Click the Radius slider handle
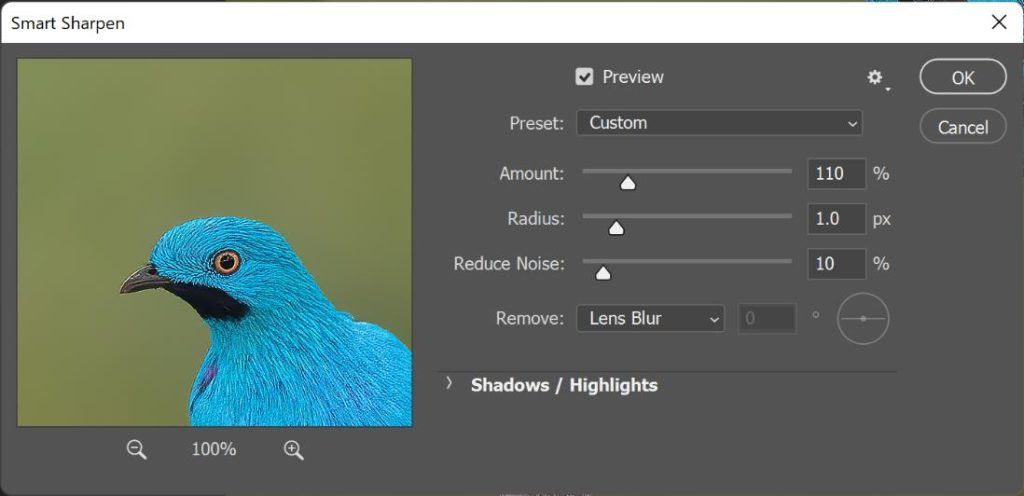Screen dimensions: 1024x496 tap(616, 228)
